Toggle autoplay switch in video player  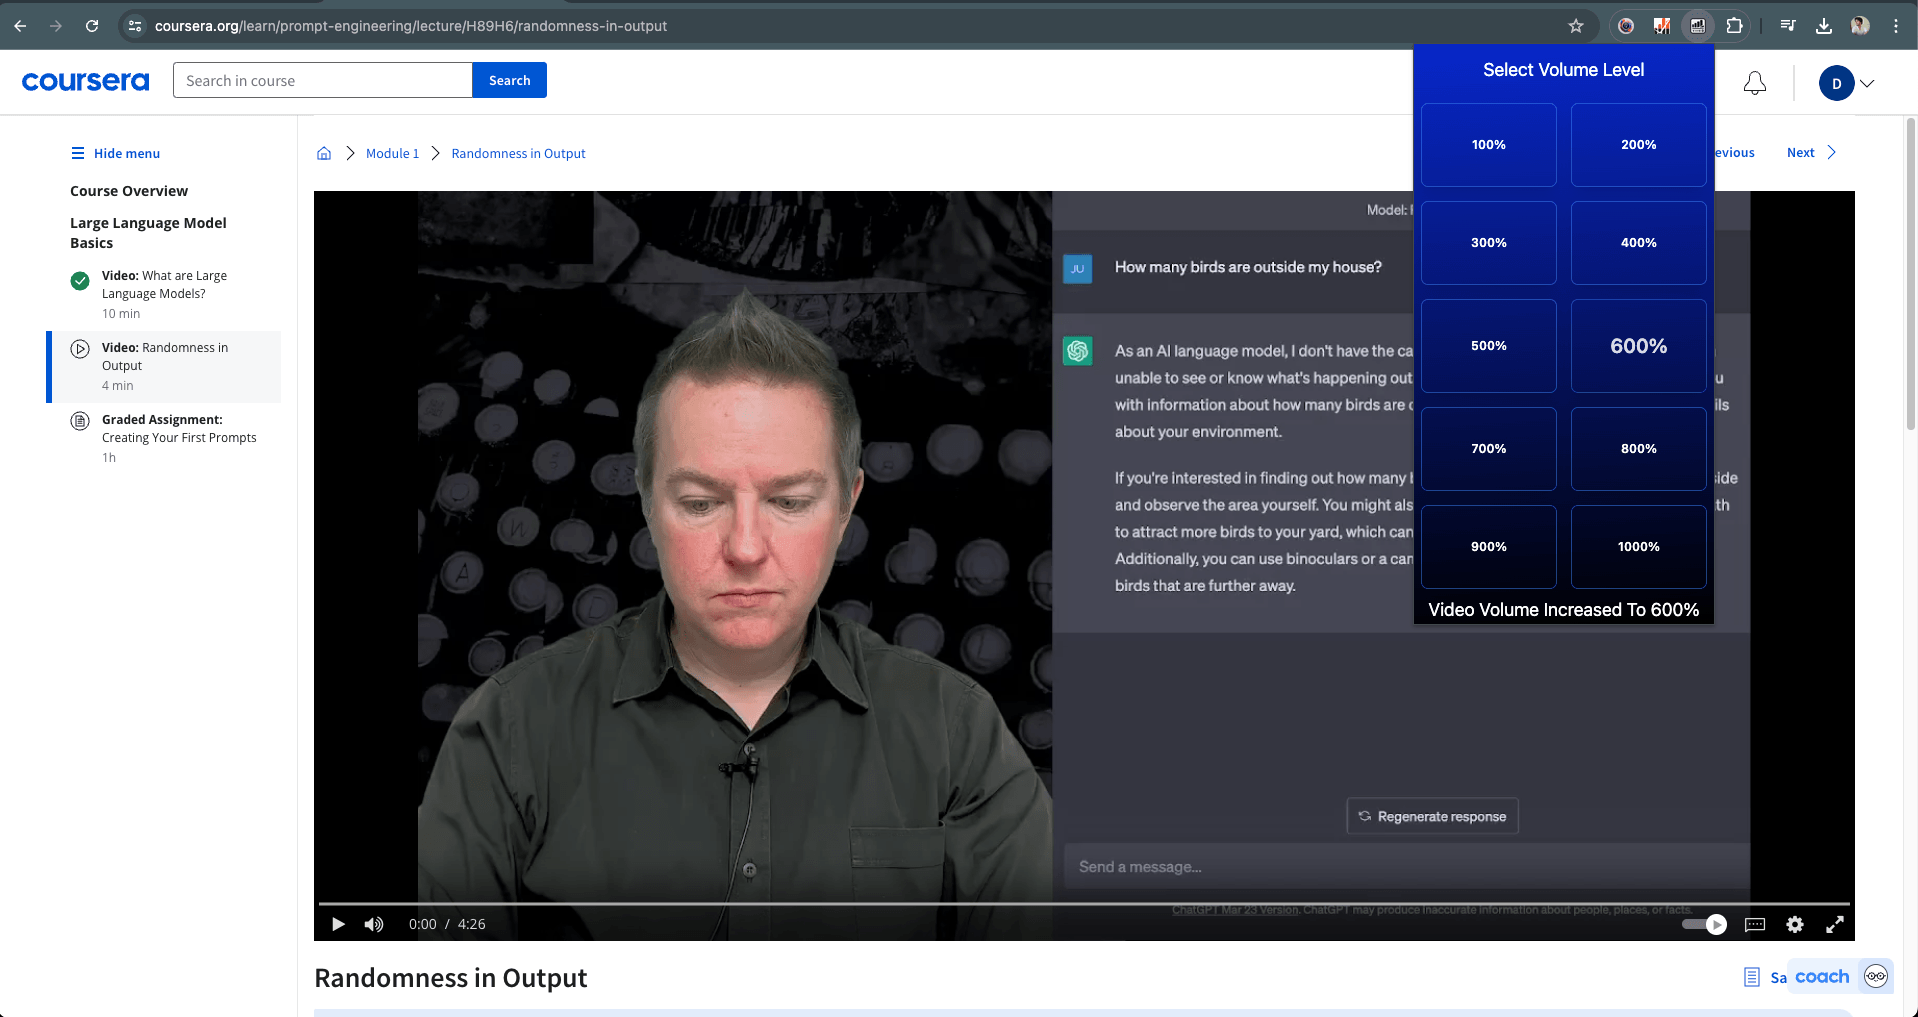[x=1704, y=924]
